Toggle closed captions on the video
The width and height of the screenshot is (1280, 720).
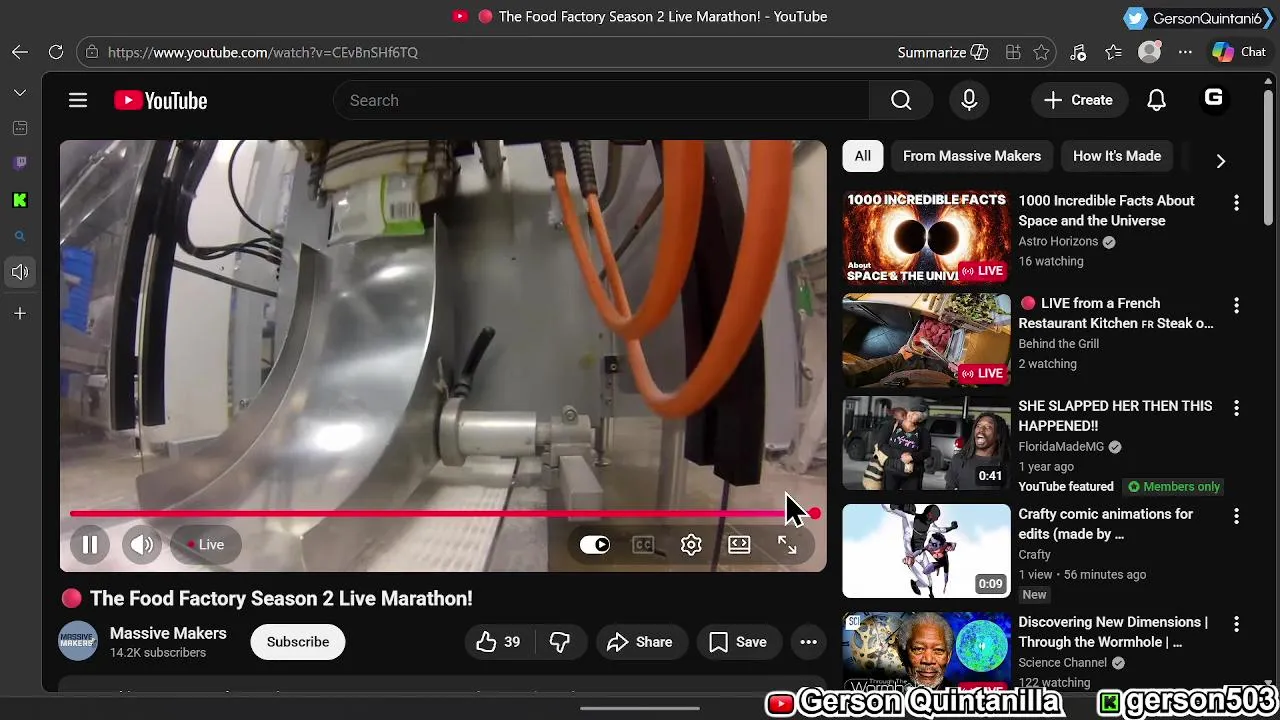[643, 544]
